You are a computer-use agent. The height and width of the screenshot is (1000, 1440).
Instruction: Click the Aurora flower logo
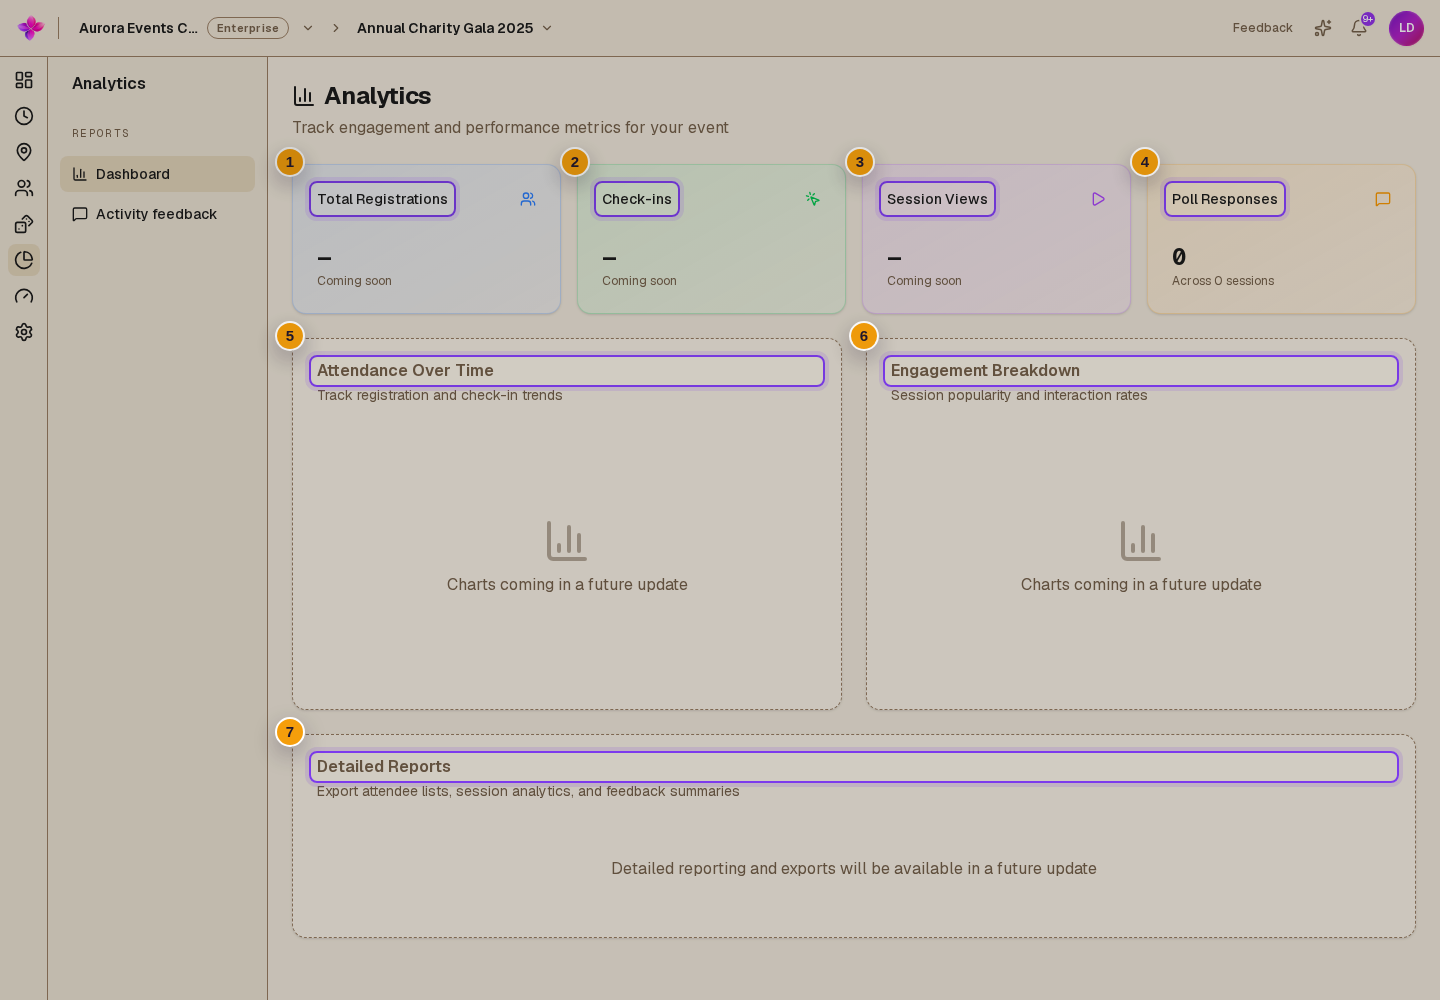click(x=31, y=28)
